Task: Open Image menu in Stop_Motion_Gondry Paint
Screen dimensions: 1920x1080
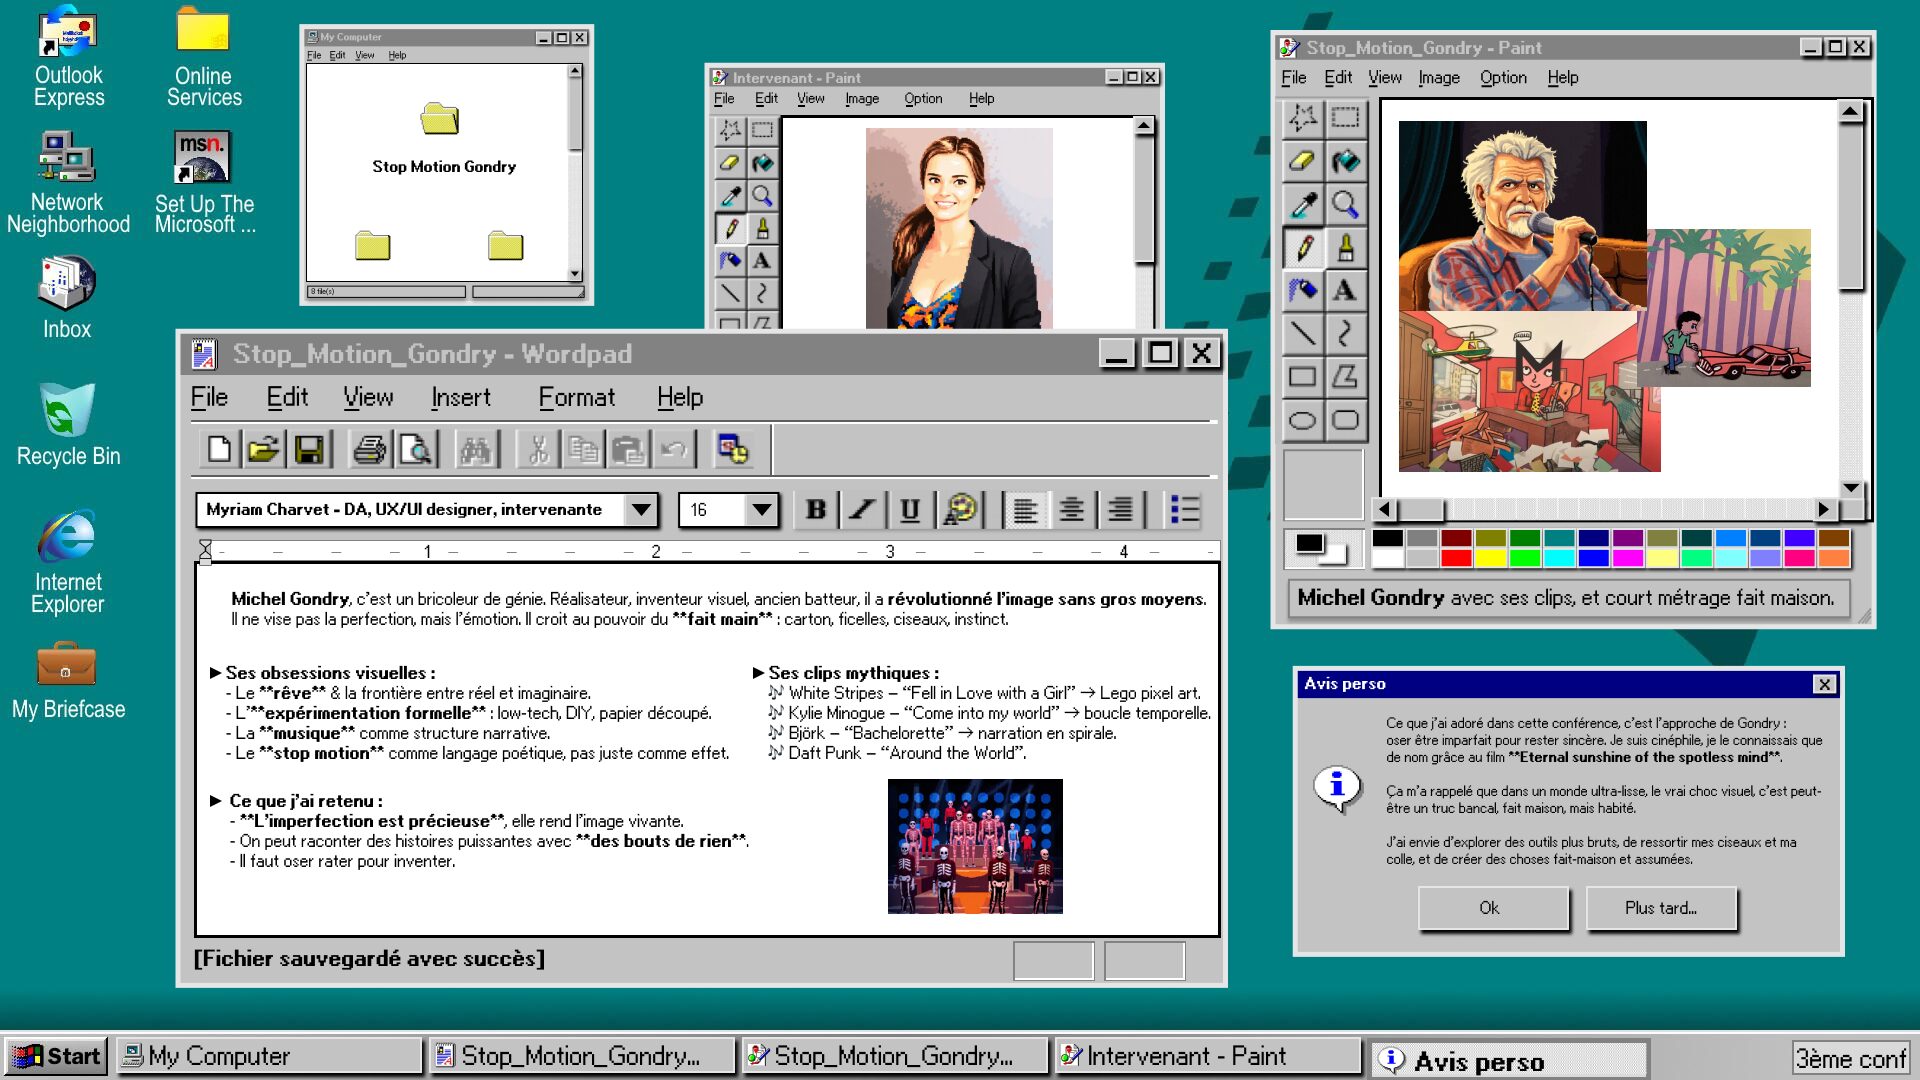Action: coord(1439,78)
